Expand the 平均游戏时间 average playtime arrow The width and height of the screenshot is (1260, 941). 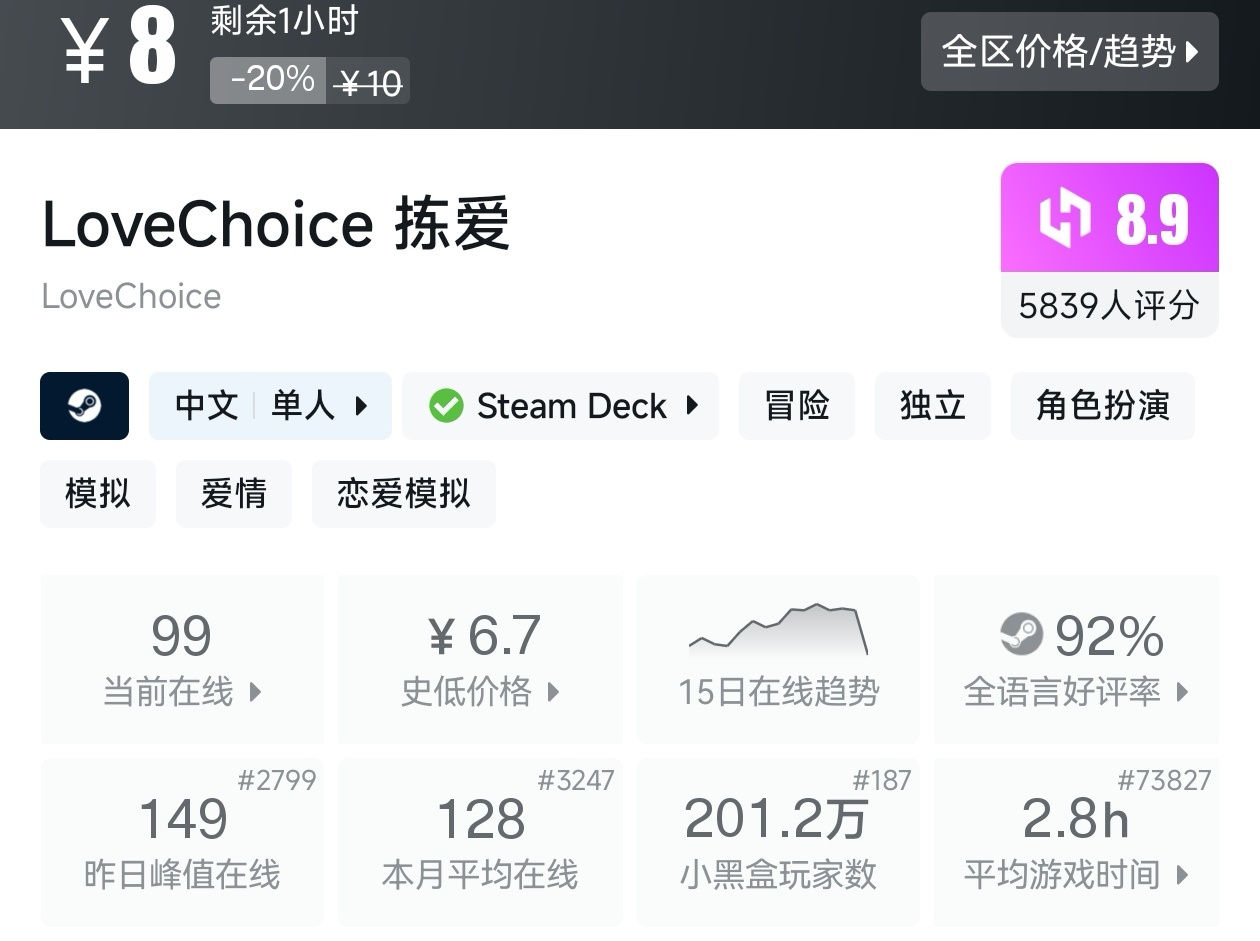(1183, 876)
